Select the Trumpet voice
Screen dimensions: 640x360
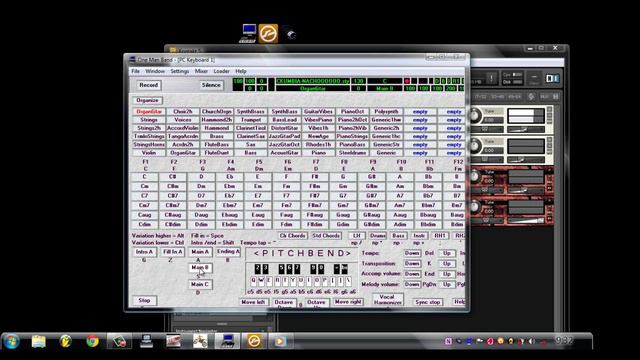pos(251,120)
